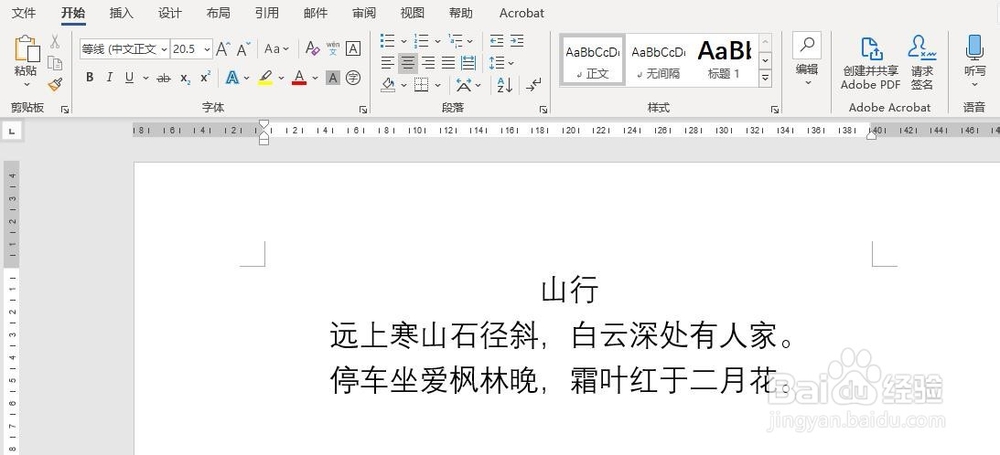This screenshot has height=455, width=1000.
Task: Expand the paste options arrow
Action: [x=26, y=84]
